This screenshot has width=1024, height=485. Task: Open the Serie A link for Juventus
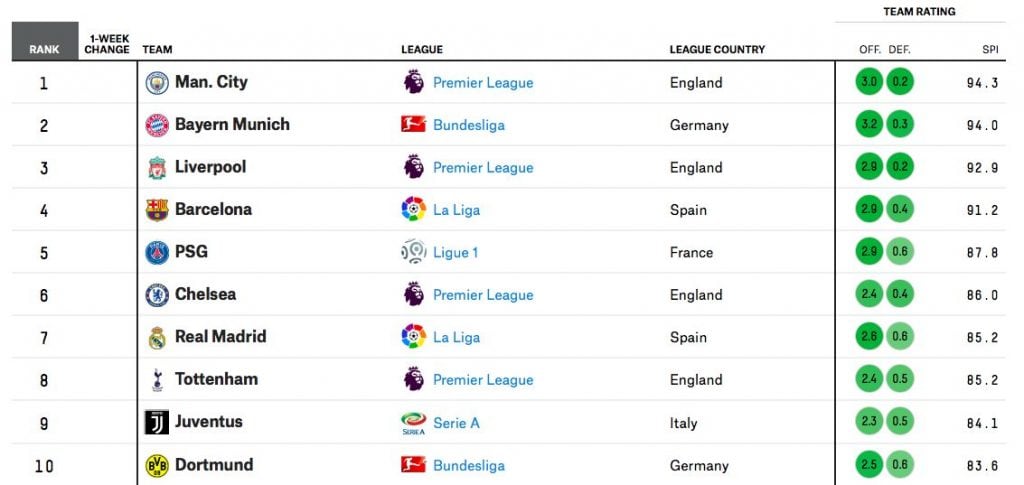point(456,423)
